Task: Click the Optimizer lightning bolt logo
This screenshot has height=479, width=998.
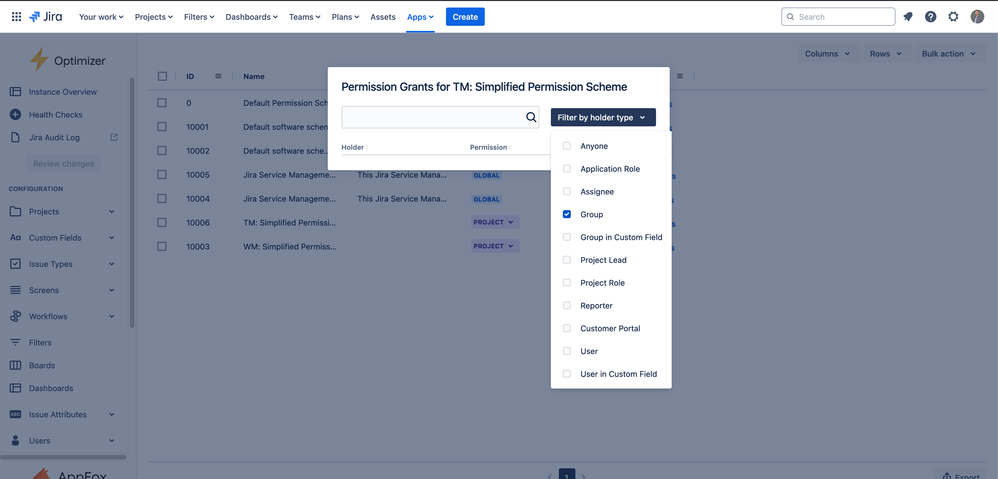Action: tap(39, 60)
